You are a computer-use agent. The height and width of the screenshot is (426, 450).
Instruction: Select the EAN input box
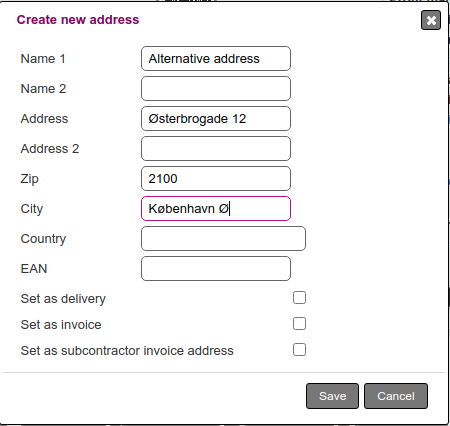click(216, 269)
